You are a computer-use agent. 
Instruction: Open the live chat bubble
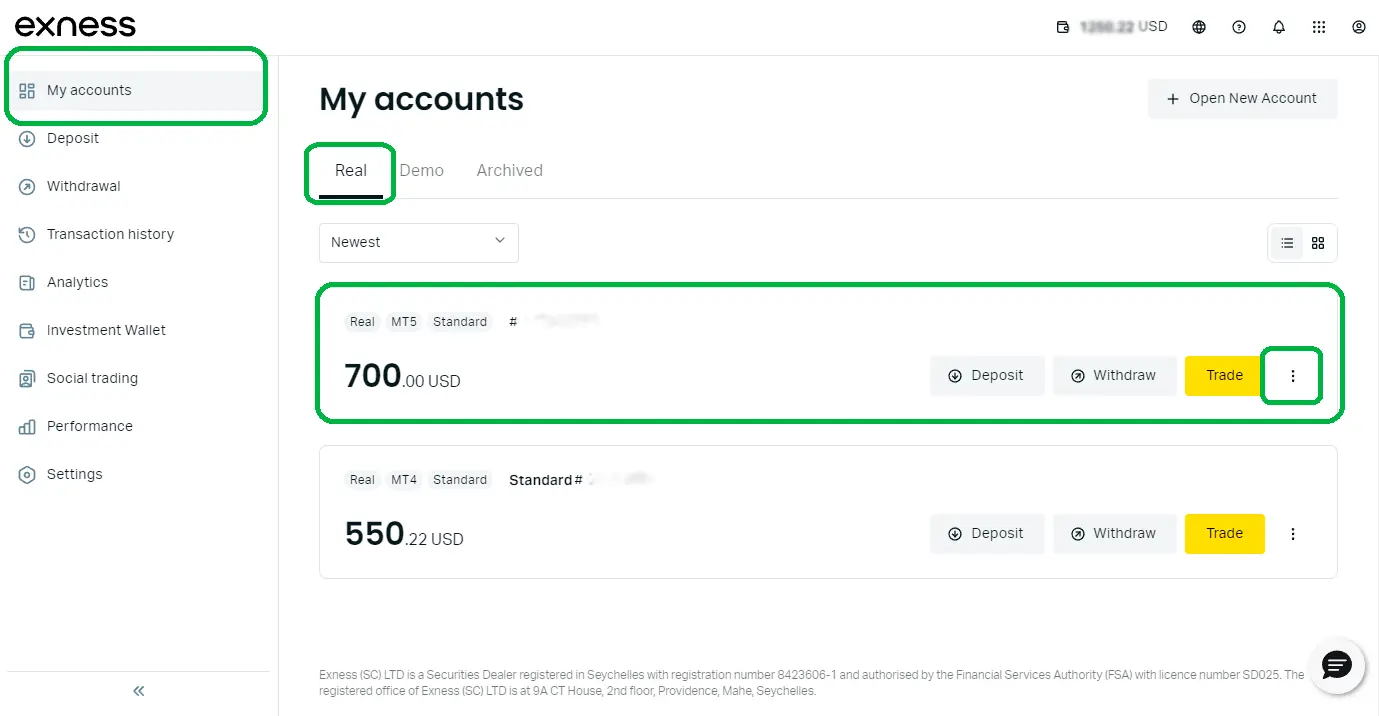(1336, 665)
